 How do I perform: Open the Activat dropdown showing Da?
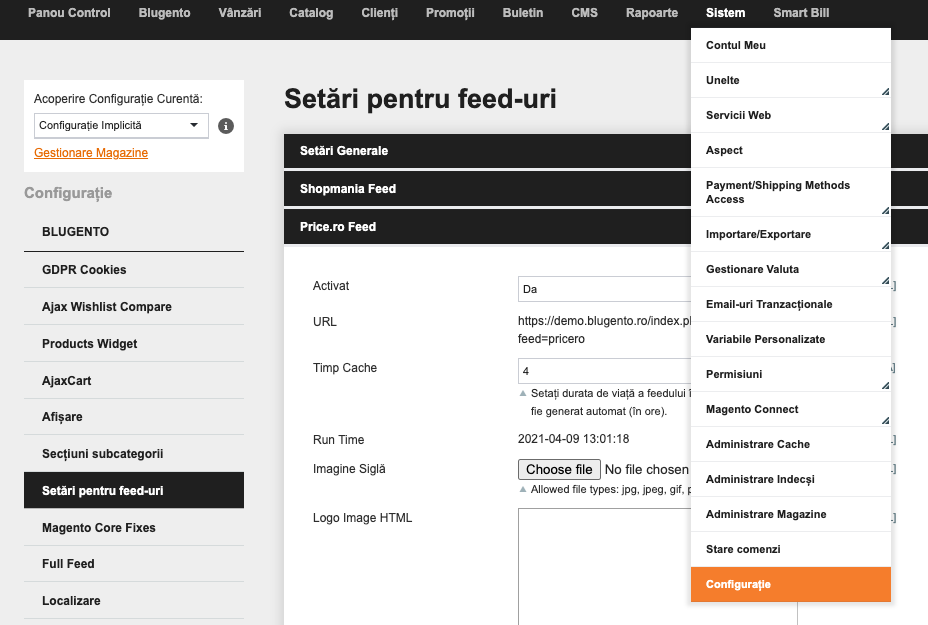tap(604, 289)
